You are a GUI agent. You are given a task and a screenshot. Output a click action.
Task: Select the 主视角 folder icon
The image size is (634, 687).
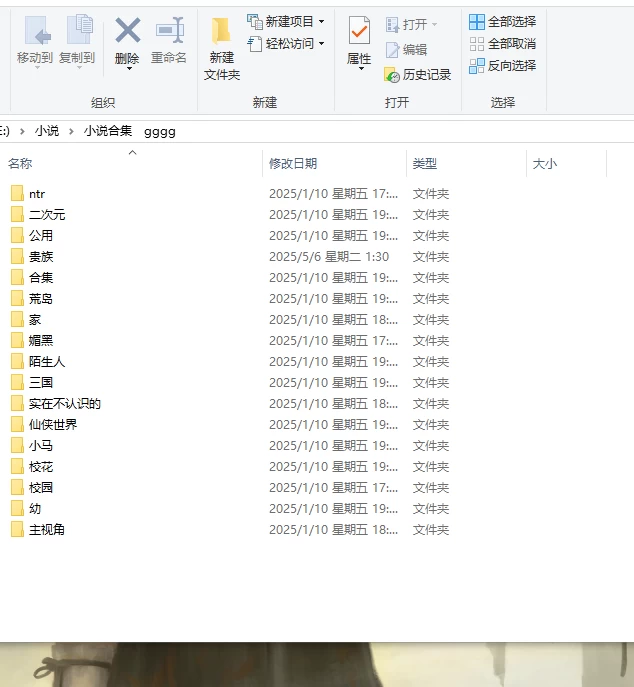tap(17, 530)
